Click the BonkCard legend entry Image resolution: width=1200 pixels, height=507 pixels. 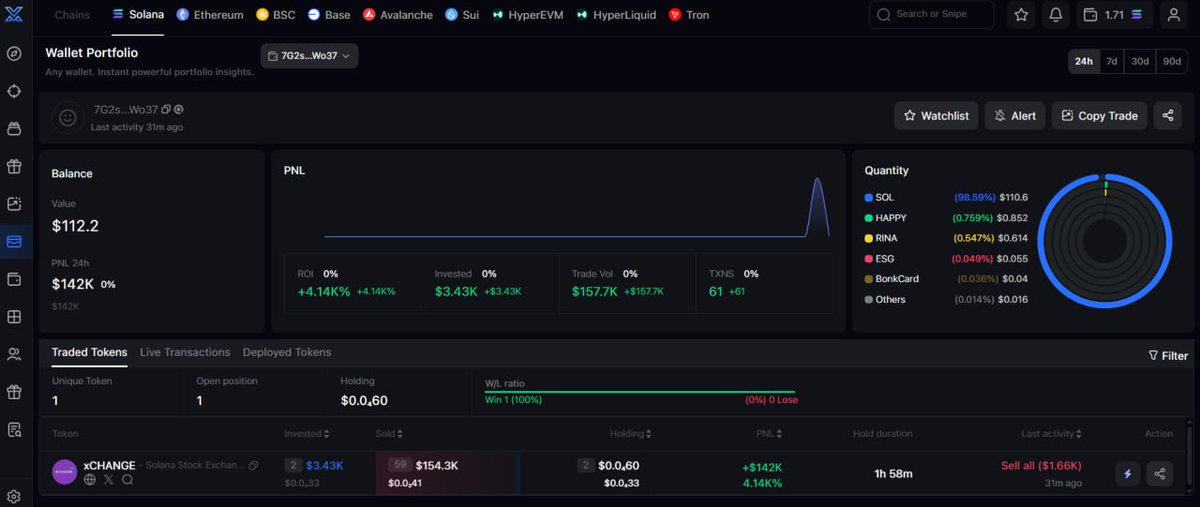[x=946, y=279]
